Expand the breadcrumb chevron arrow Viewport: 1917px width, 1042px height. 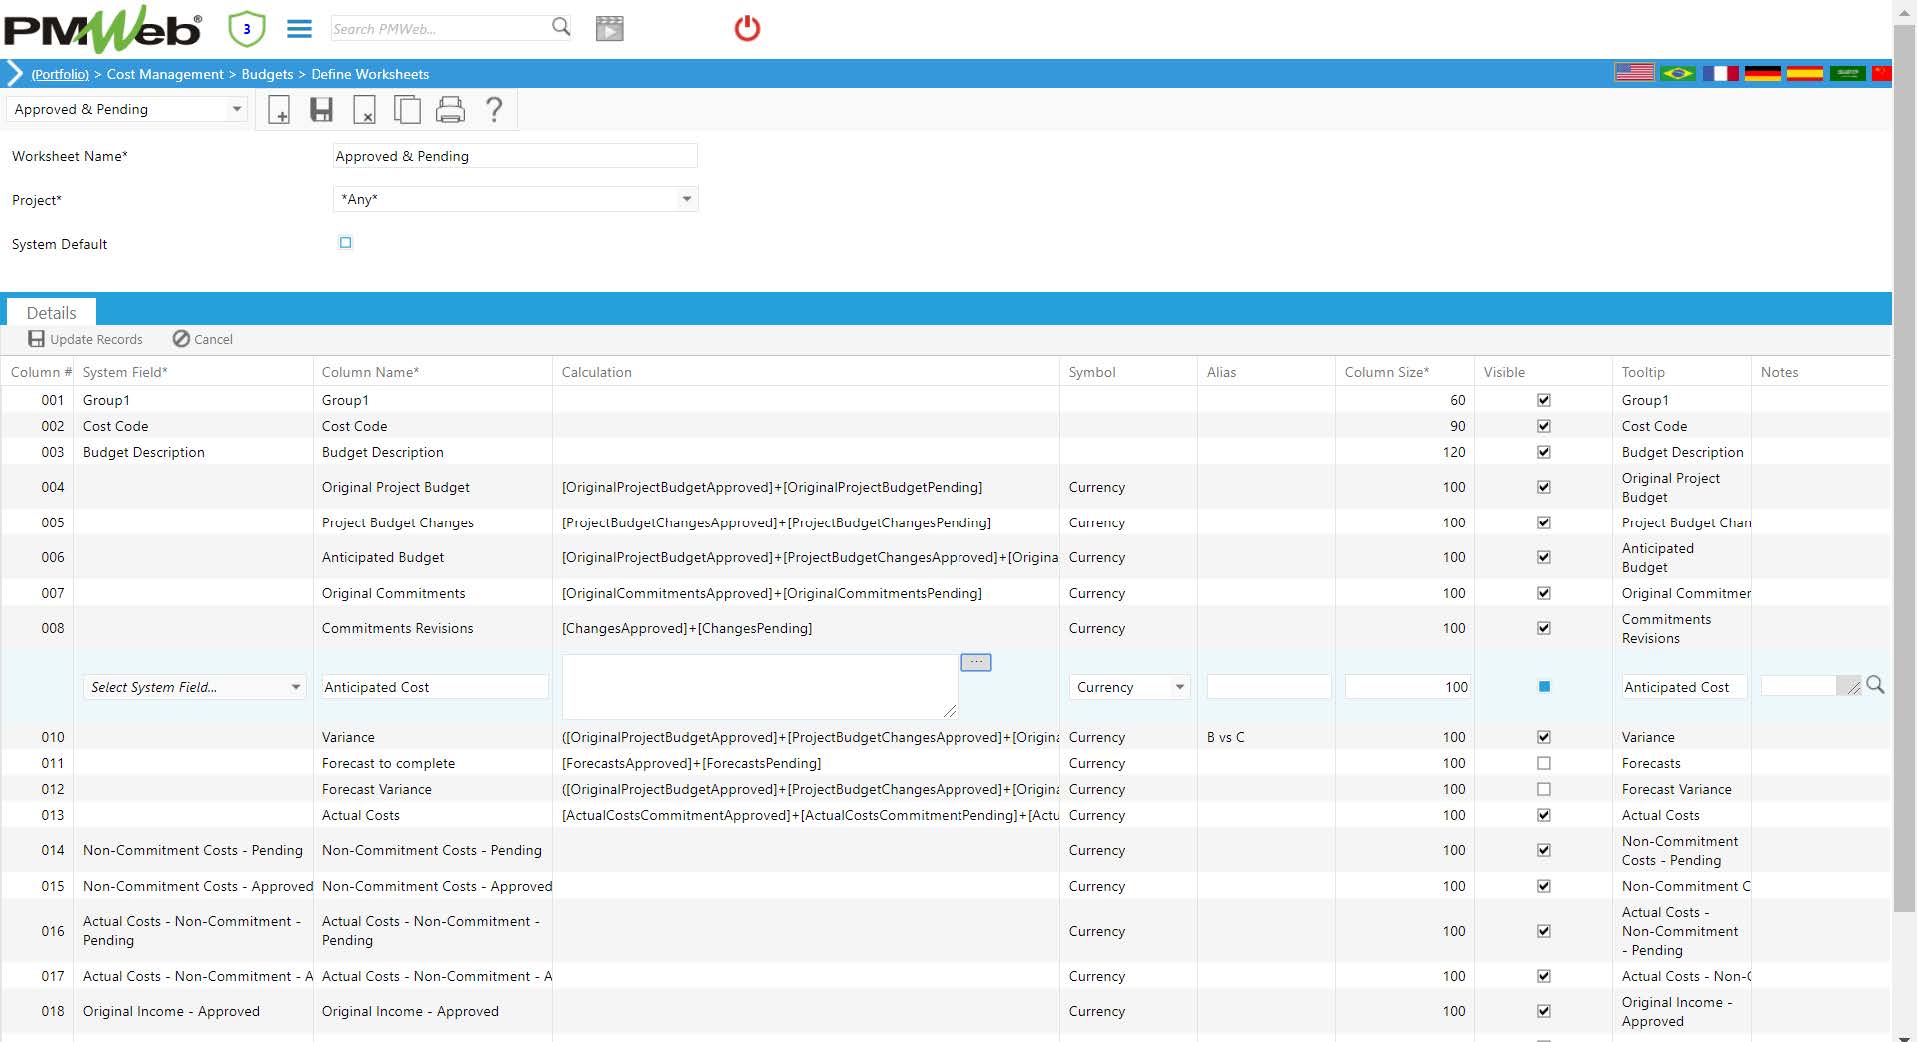pos(14,73)
